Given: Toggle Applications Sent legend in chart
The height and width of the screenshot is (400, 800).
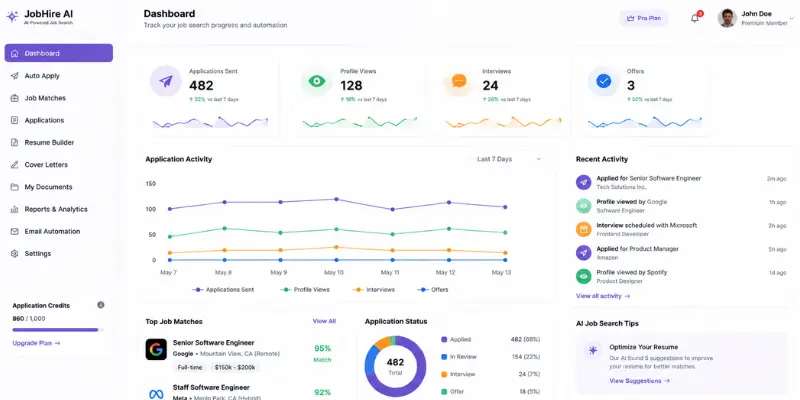Looking at the screenshot, I should [223, 290].
